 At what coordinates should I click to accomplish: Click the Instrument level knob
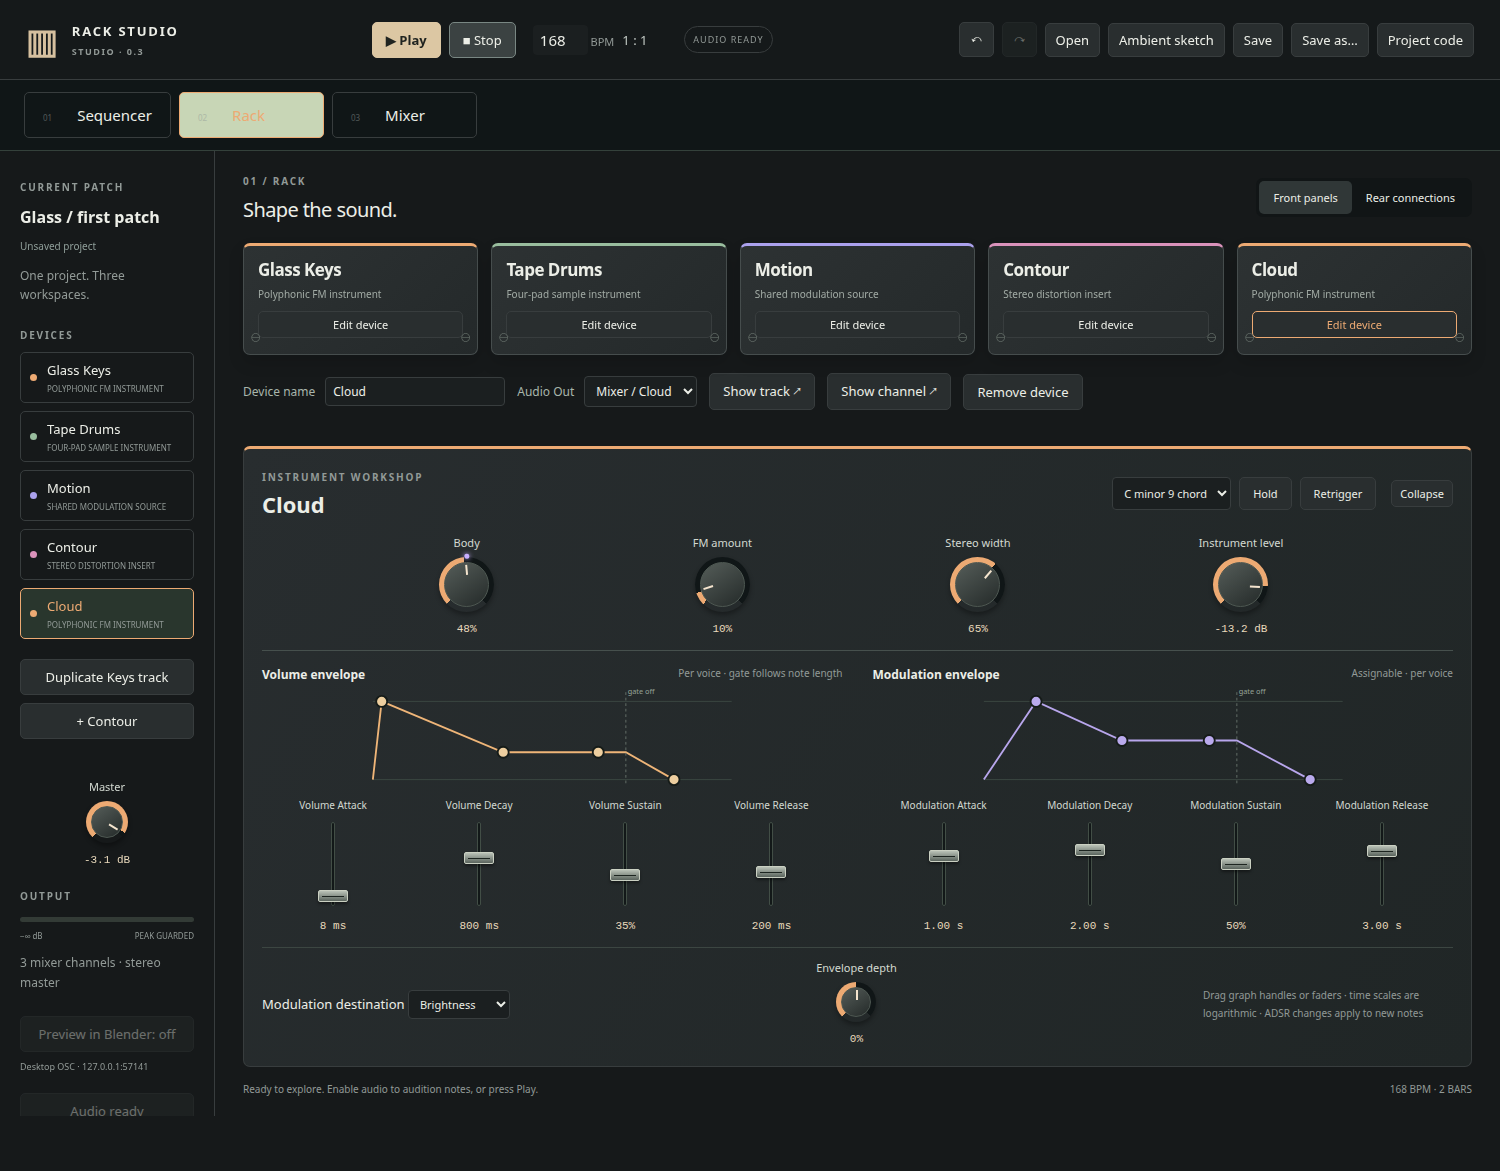click(1240, 584)
